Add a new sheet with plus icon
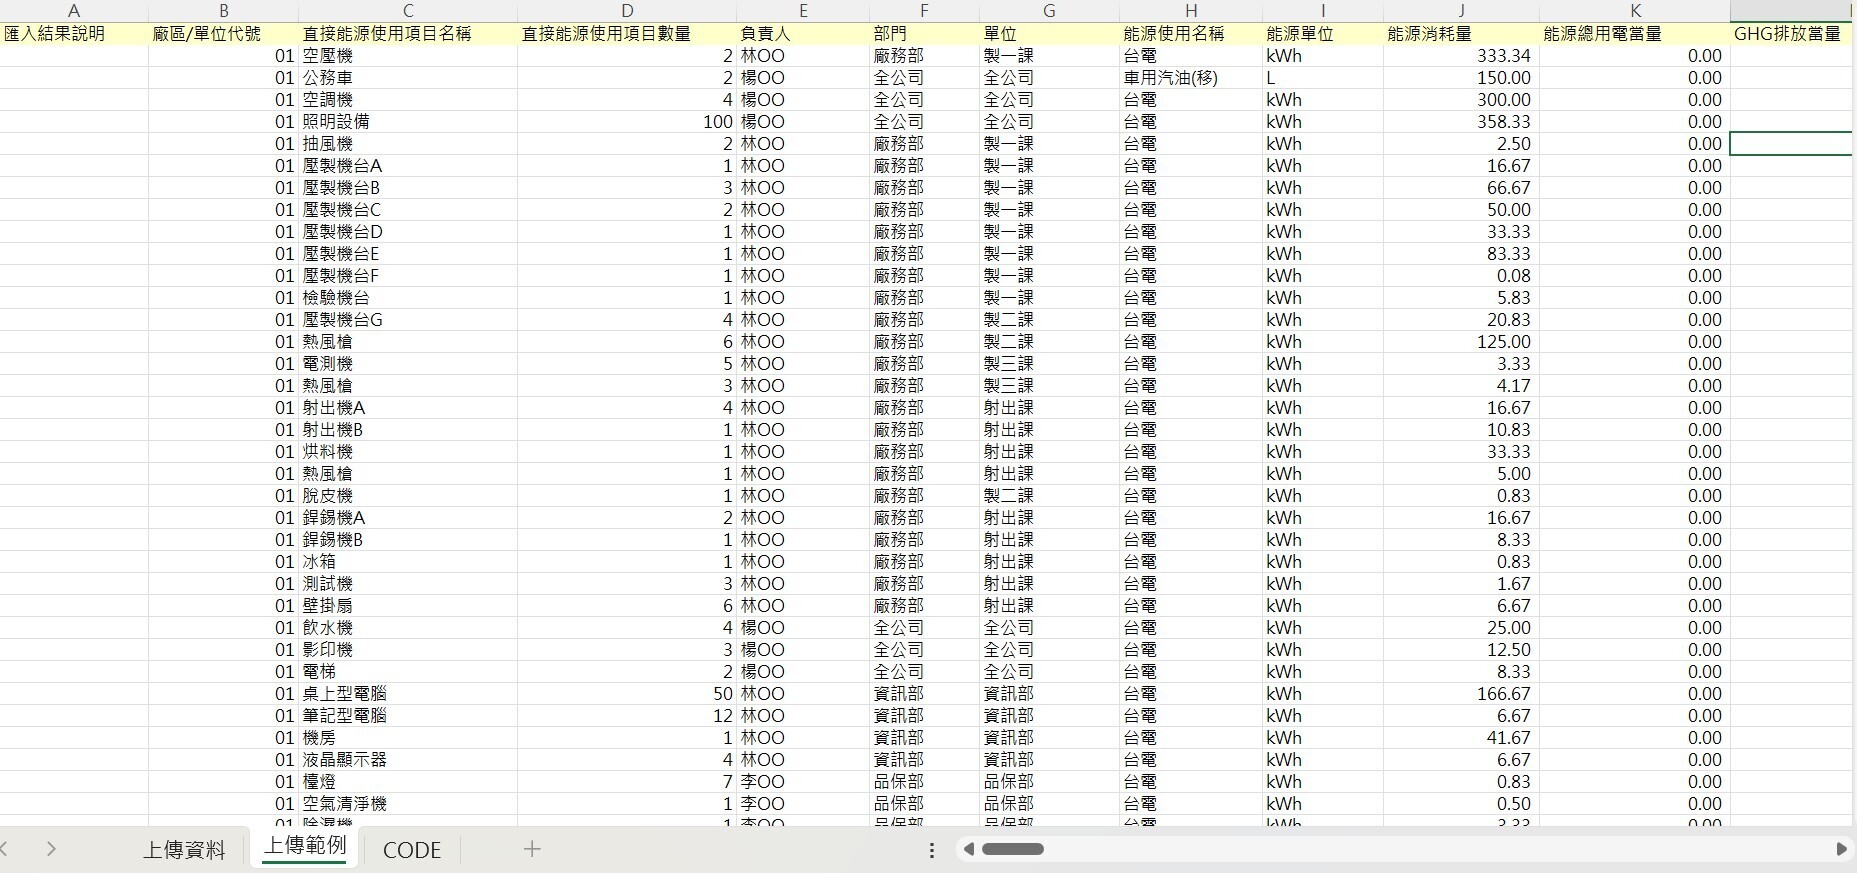The height and width of the screenshot is (873, 1857). click(x=532, y=849)
